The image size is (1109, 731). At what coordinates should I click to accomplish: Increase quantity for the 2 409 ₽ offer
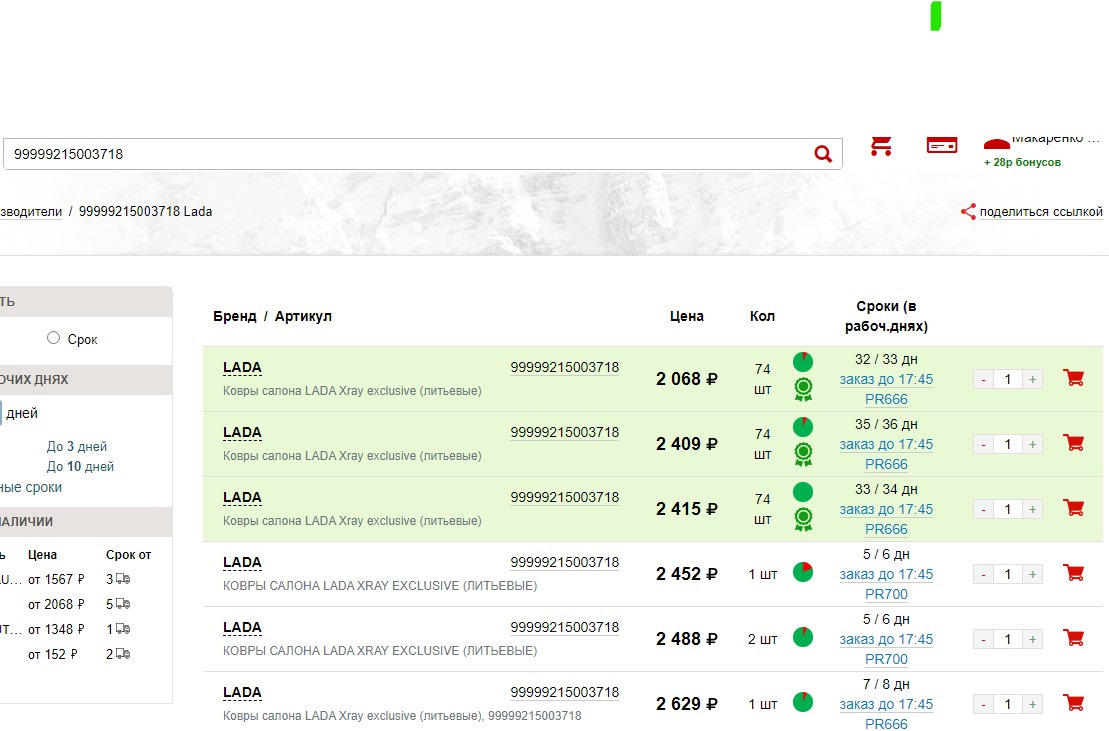pos(1032,444)
